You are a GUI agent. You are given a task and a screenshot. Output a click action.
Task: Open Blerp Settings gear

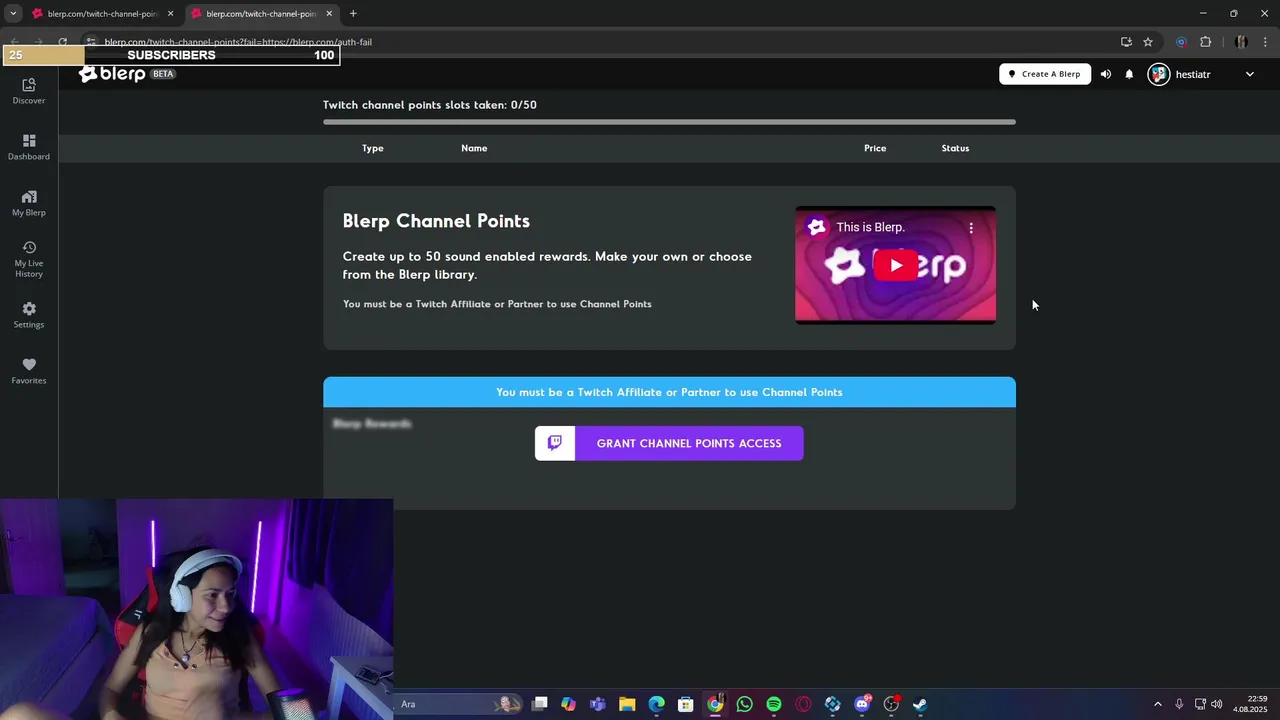tap(29, 315)
